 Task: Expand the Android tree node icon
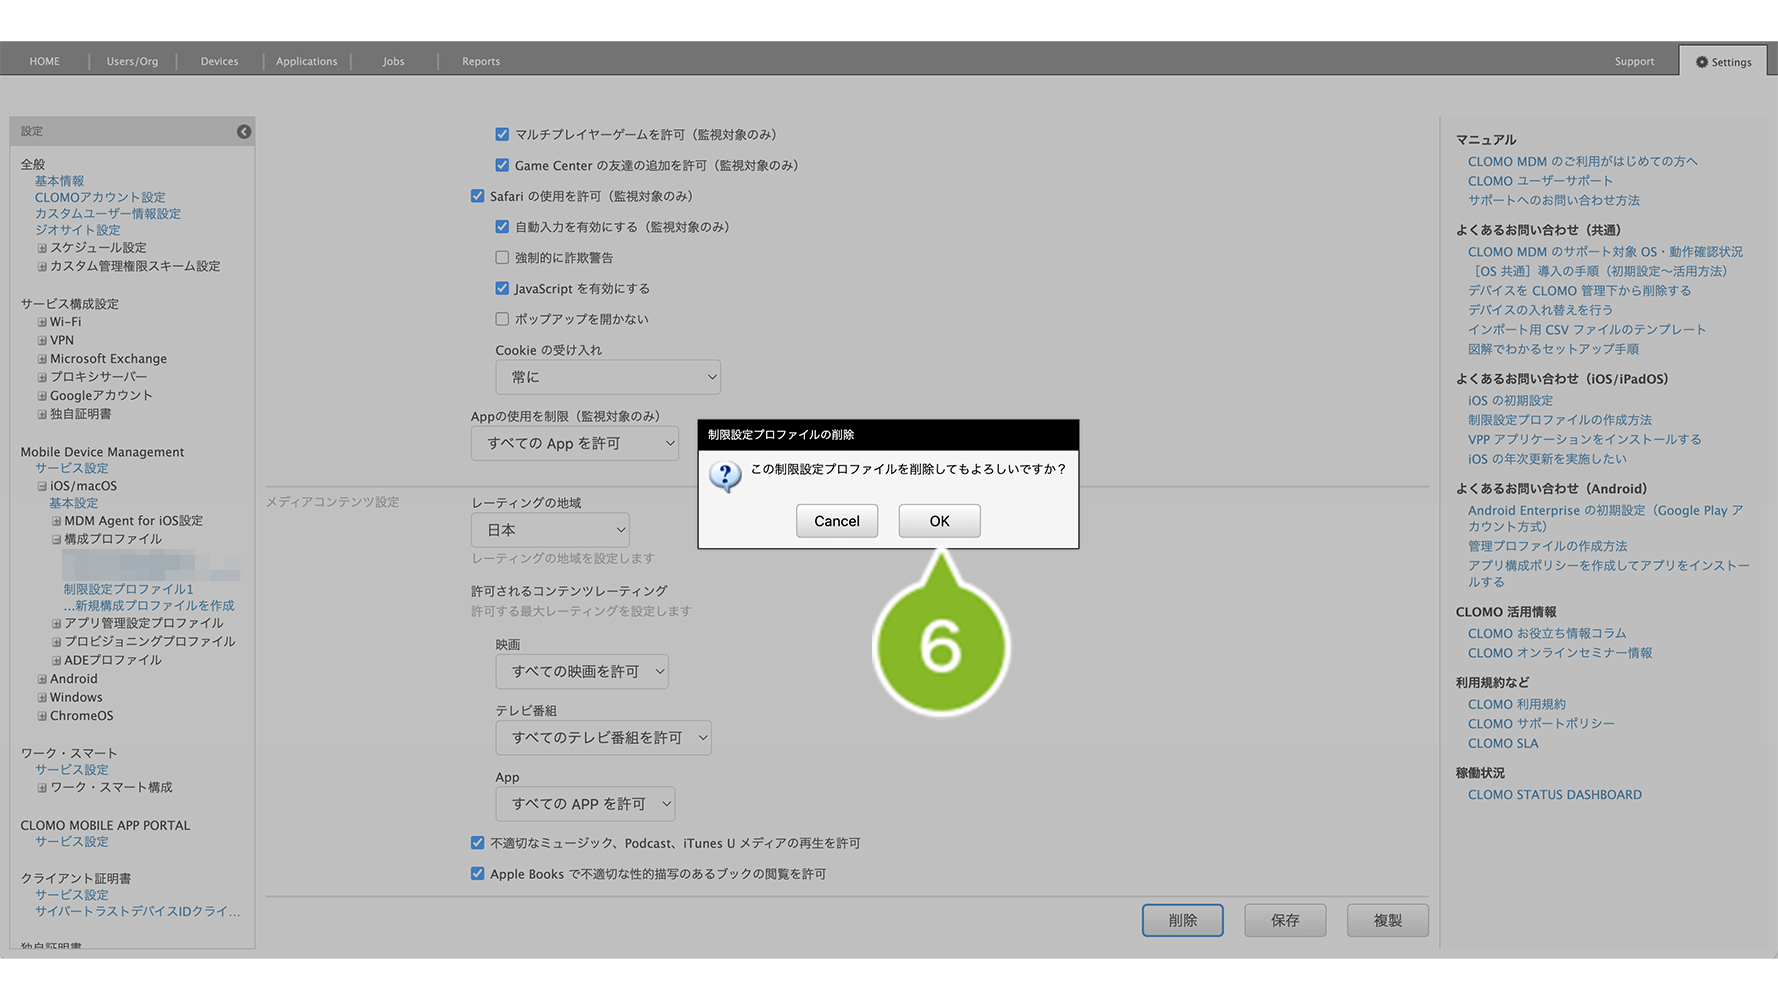[42, 679]
